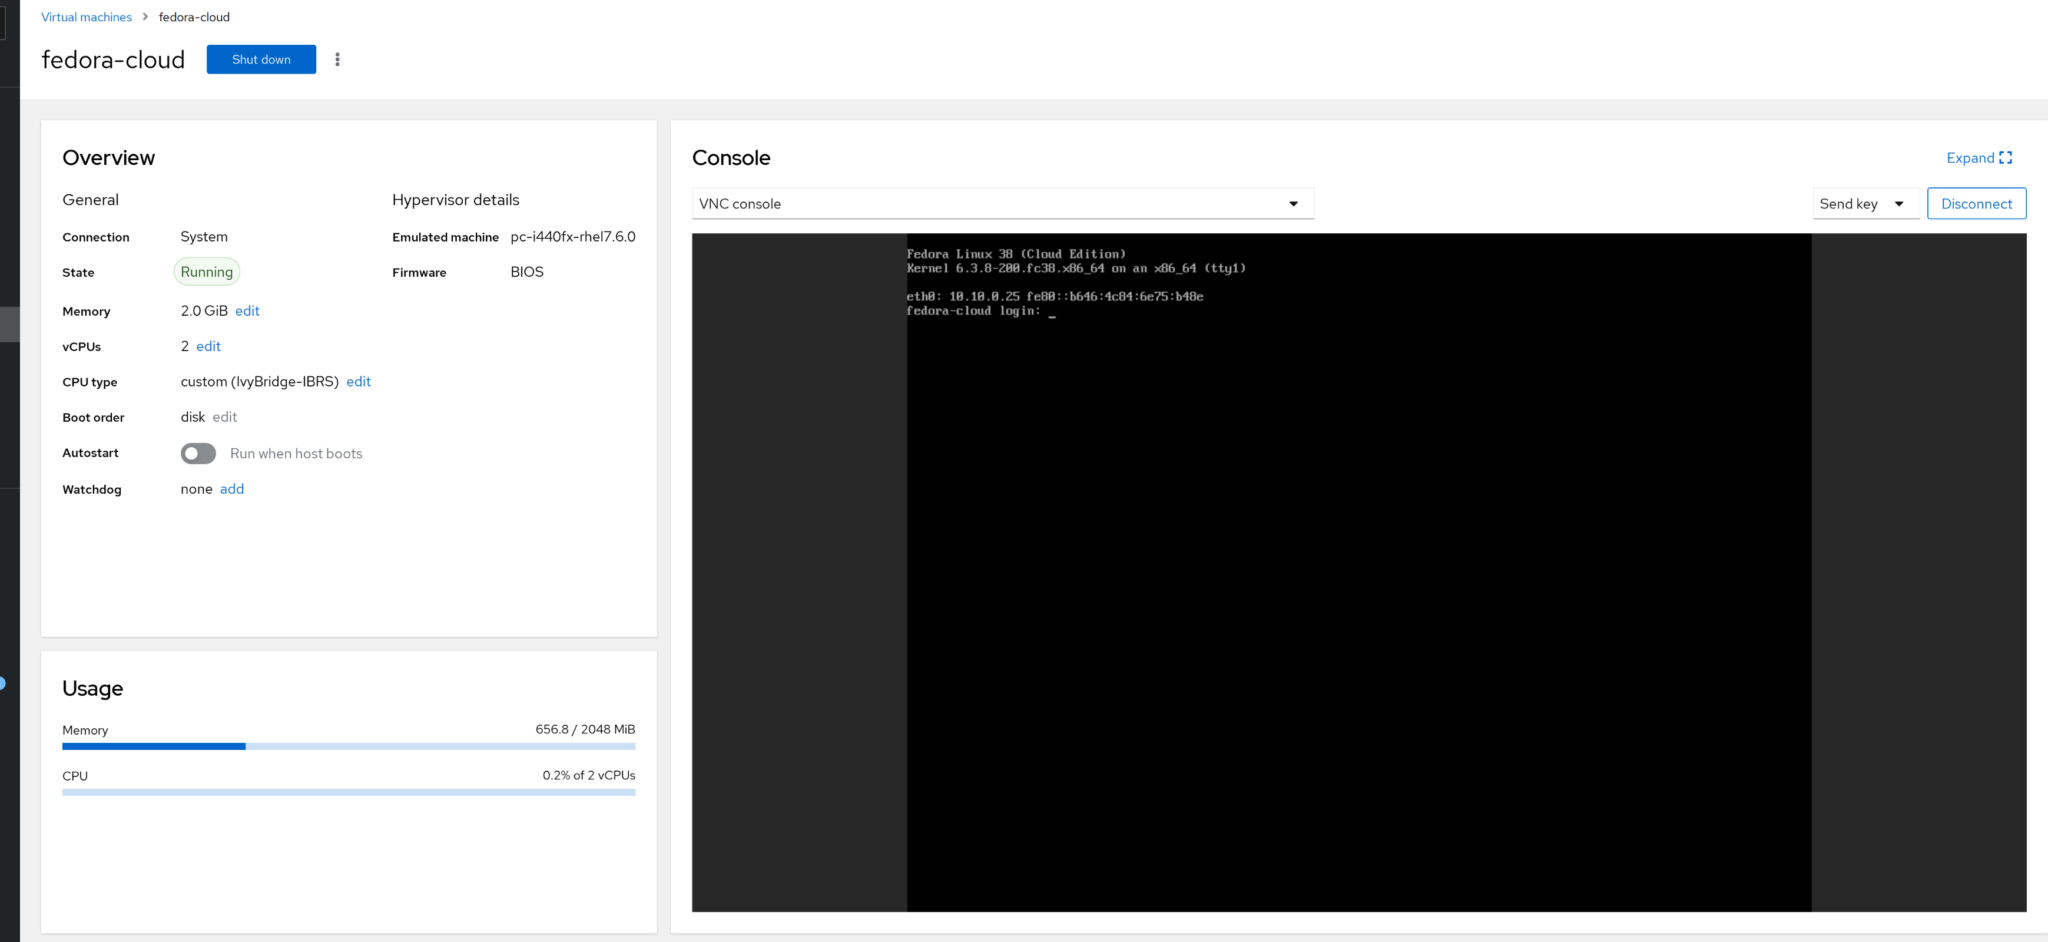Open the fedora-cloud actions kebab menu
2048x942 pixels.
[x=337, y=59]
